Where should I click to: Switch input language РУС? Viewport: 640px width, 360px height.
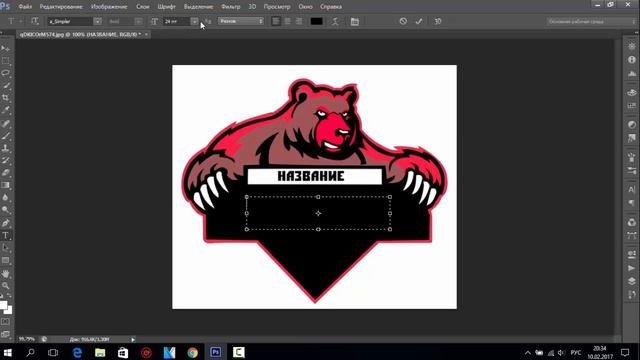[576, 352]
